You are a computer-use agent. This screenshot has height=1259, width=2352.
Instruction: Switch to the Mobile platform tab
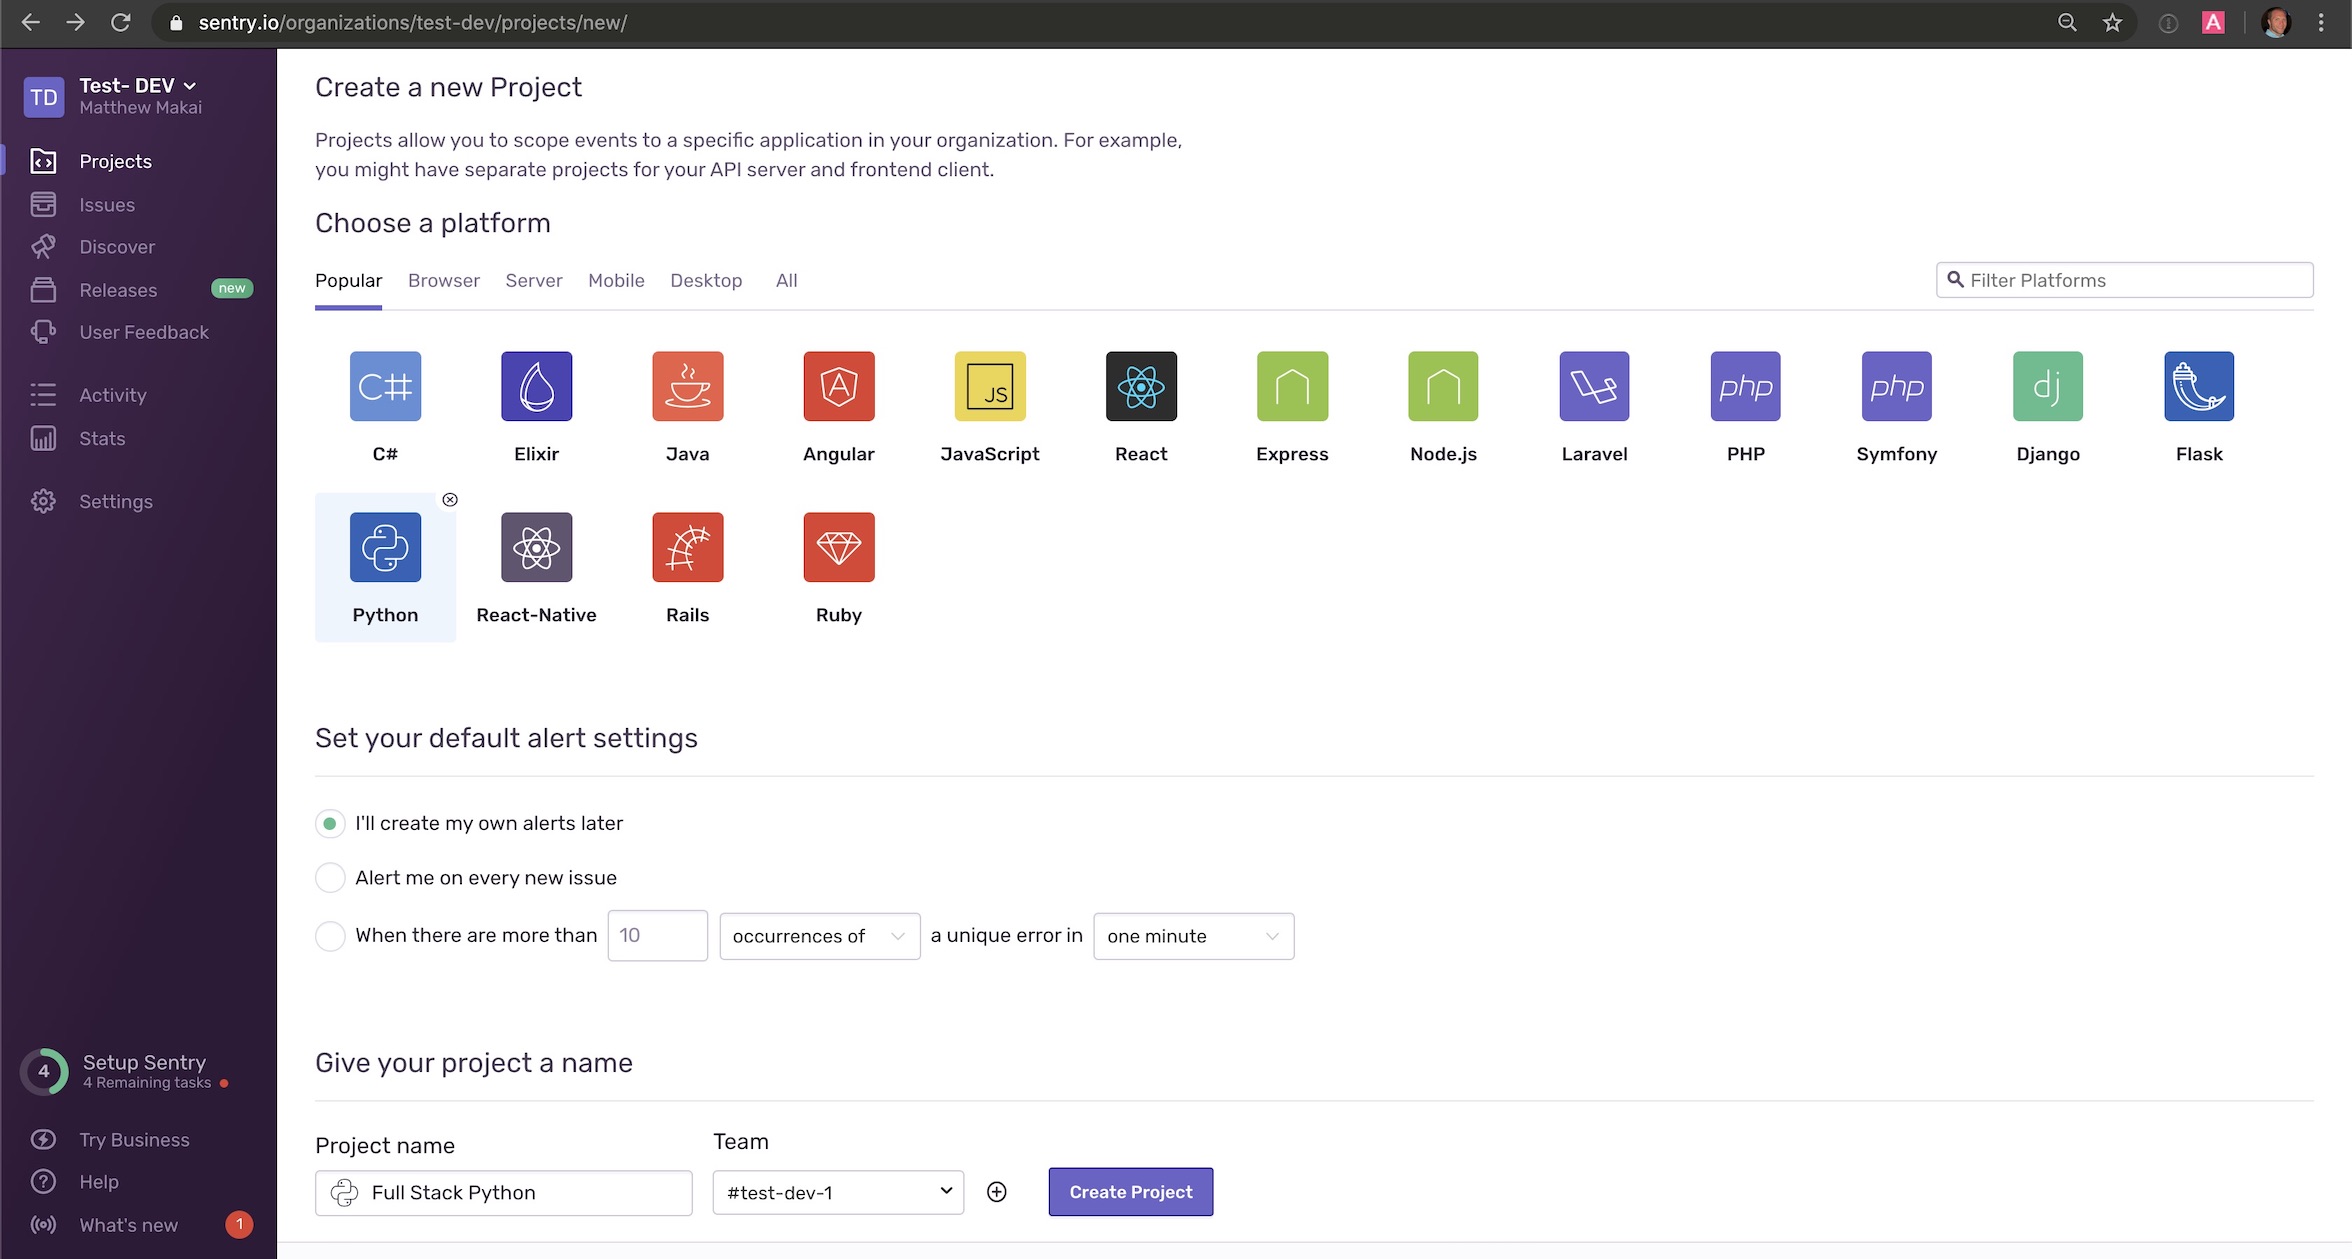pos(616,281)
